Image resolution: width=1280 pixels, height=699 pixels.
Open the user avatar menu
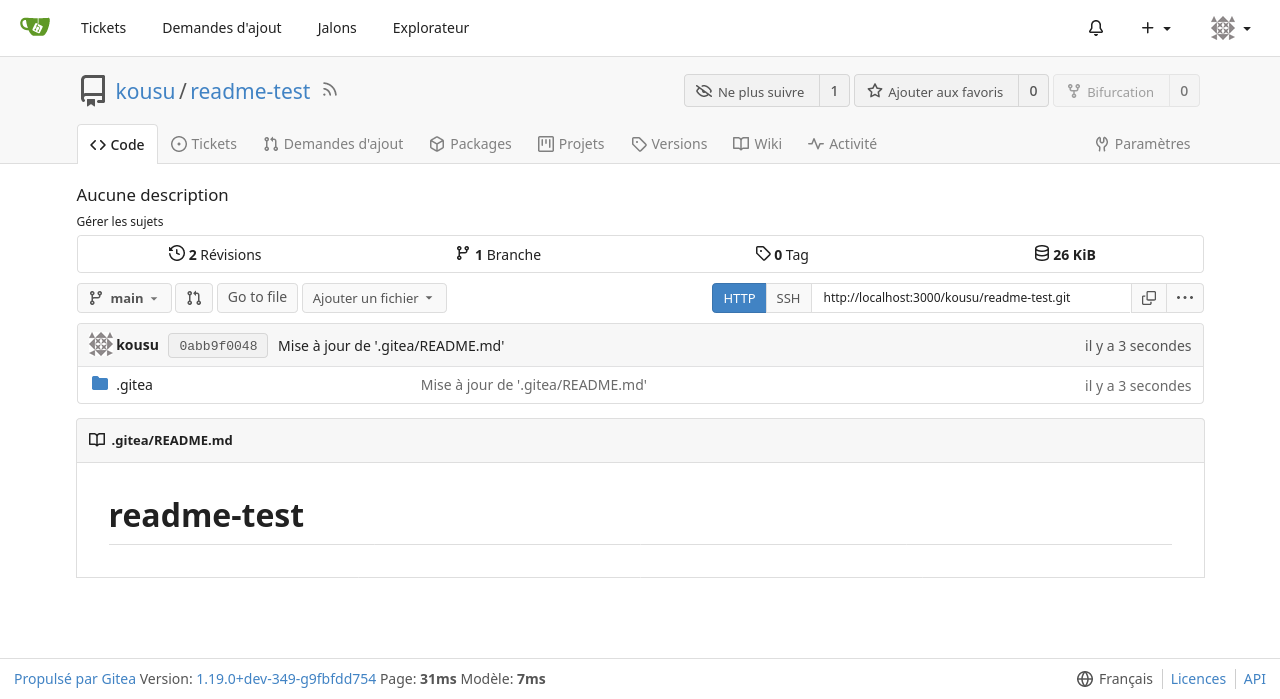click(x=1231, y=28)
